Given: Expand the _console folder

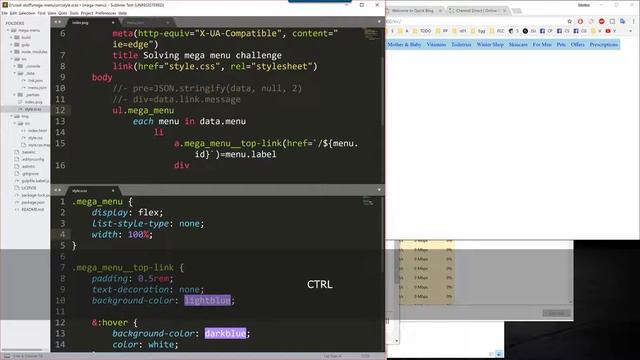Looking at the screenshot, I should [15, 66].
